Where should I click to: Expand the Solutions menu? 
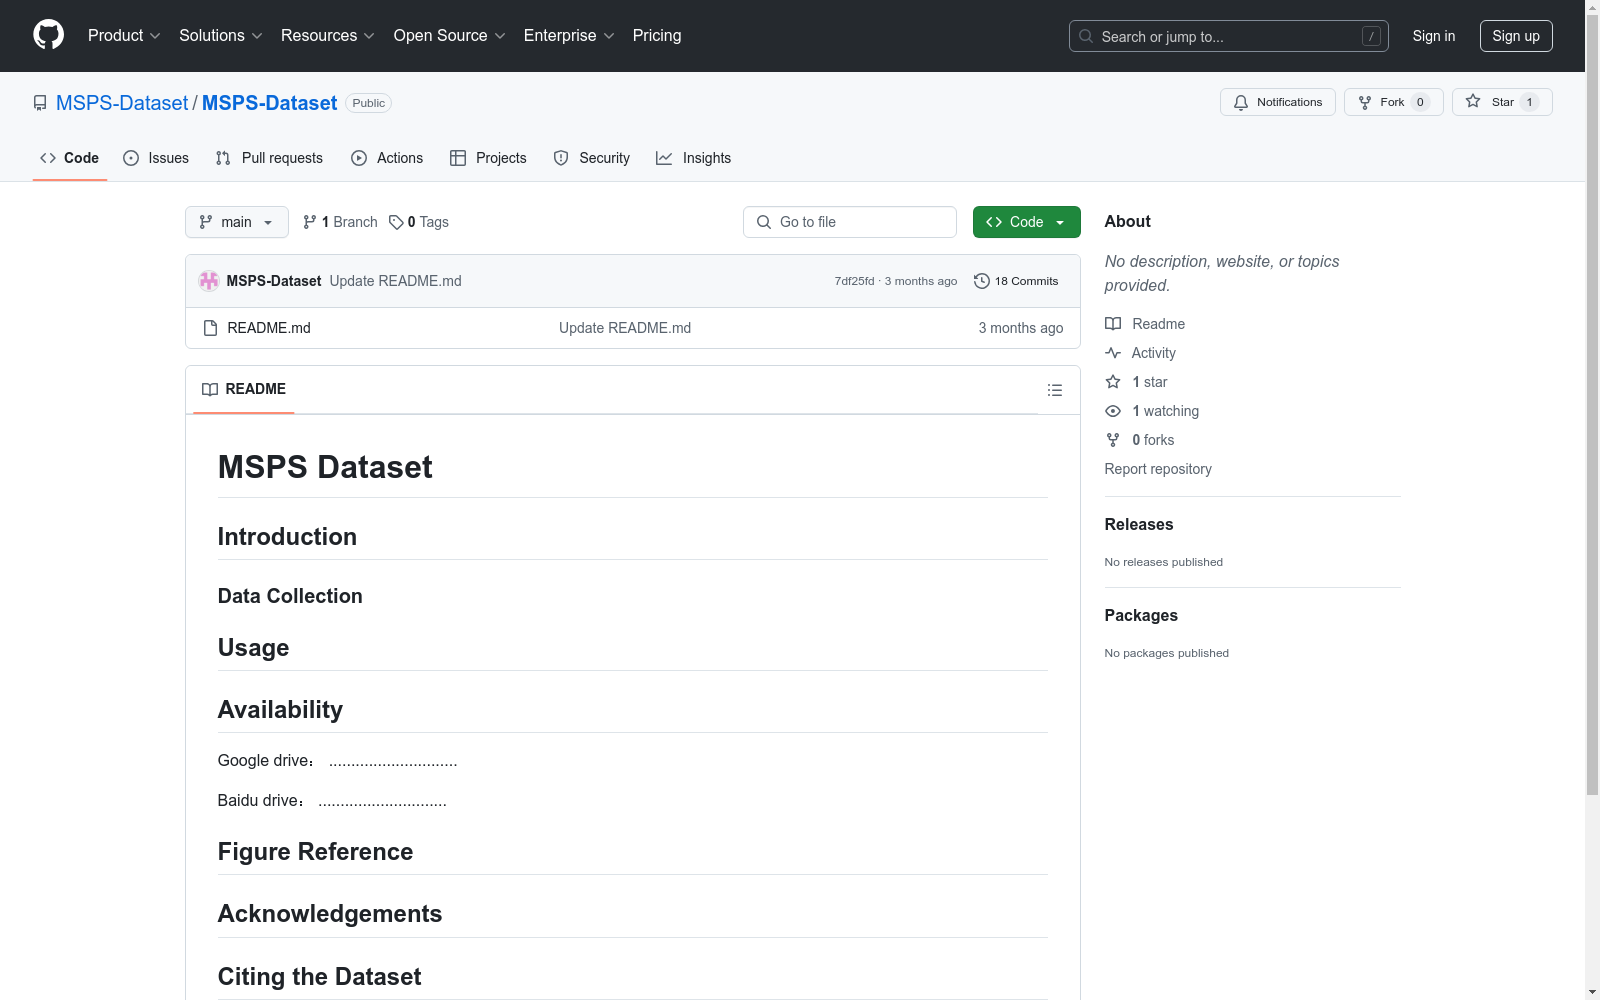tap(220, 35)
